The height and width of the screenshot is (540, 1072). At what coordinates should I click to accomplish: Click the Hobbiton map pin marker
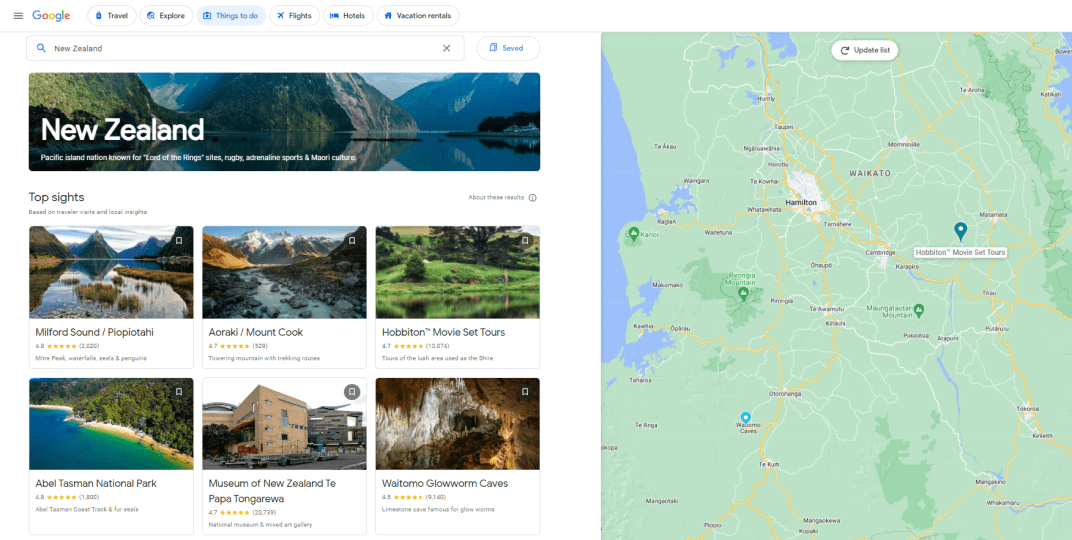(960, 232)
